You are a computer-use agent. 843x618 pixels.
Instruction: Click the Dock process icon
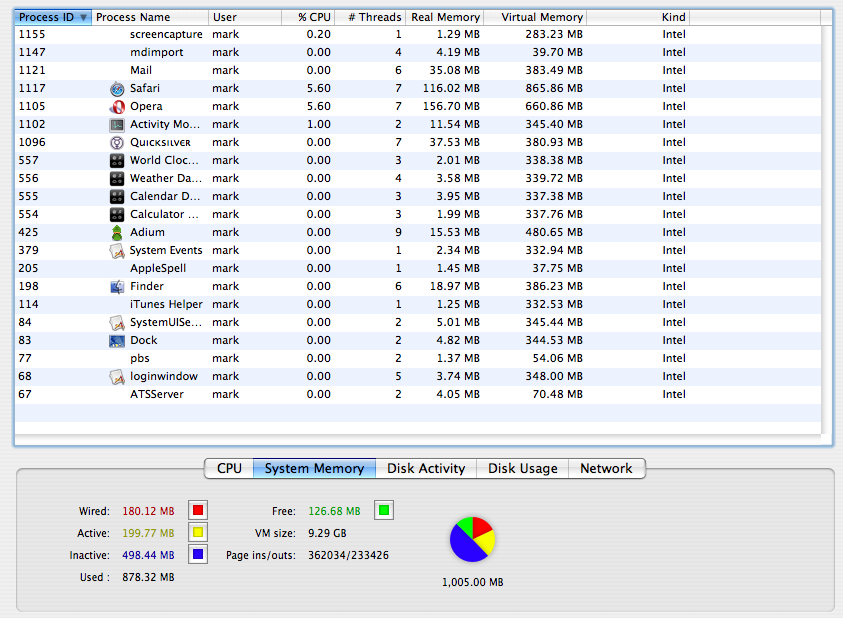[x=117, y=341]
